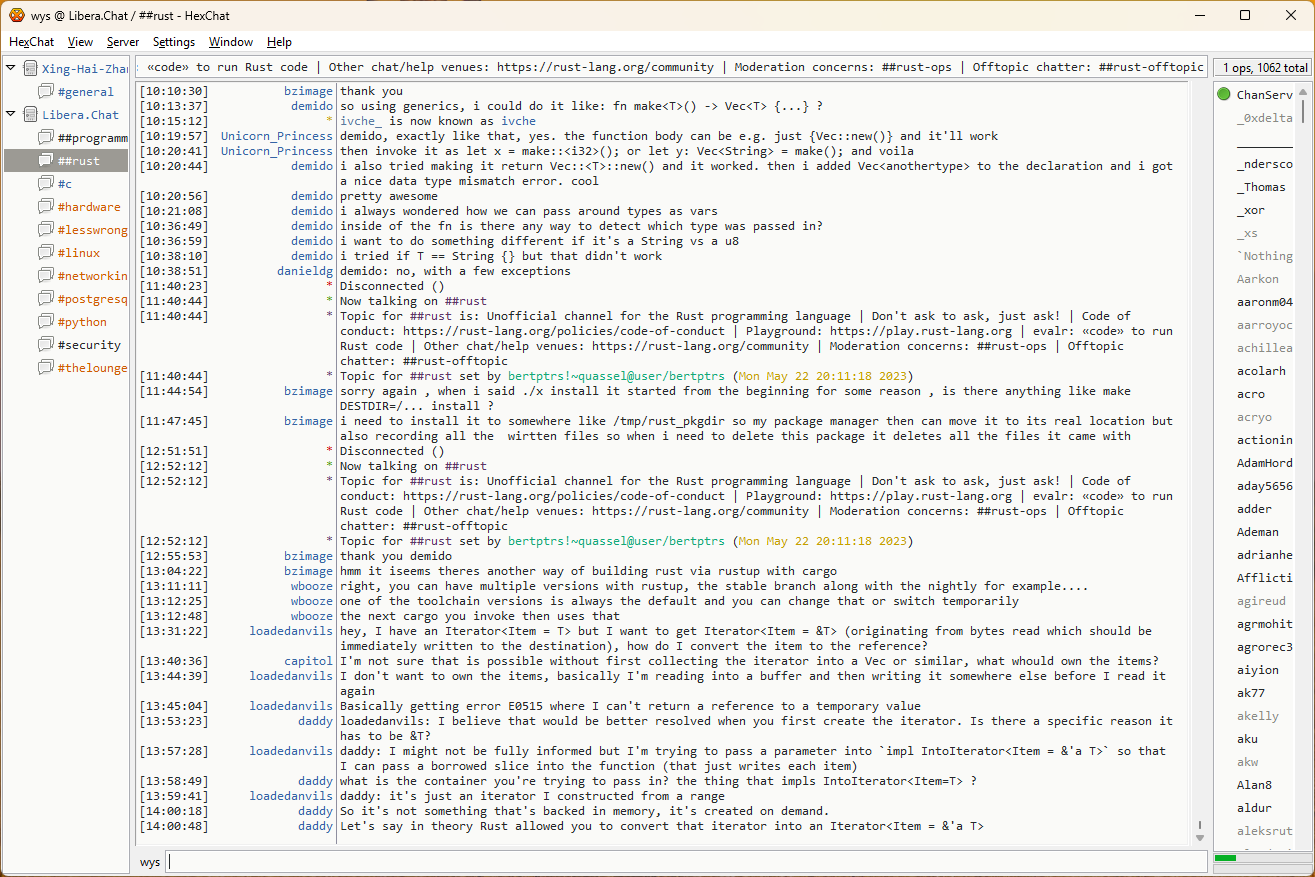Click the '1 ops, 1062 total' button
1315x877 pixels.
(x=1262, y=68)
